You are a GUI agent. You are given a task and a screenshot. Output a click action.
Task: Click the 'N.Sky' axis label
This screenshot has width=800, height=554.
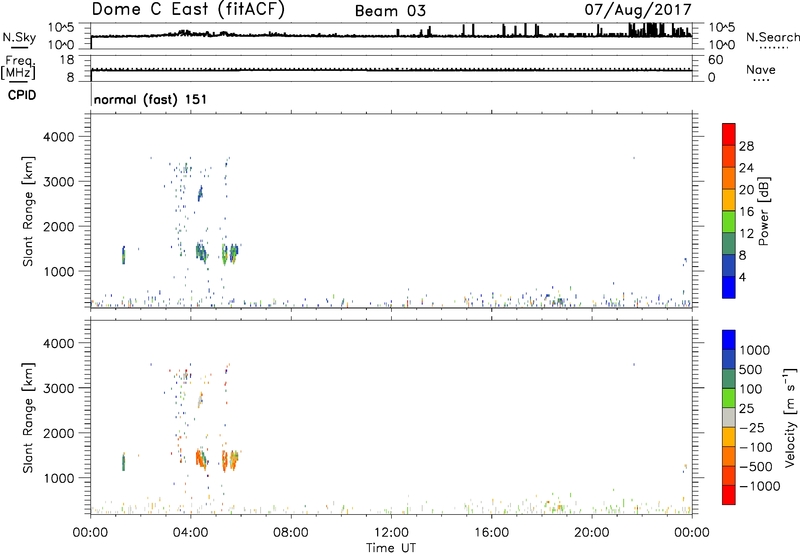19,37
